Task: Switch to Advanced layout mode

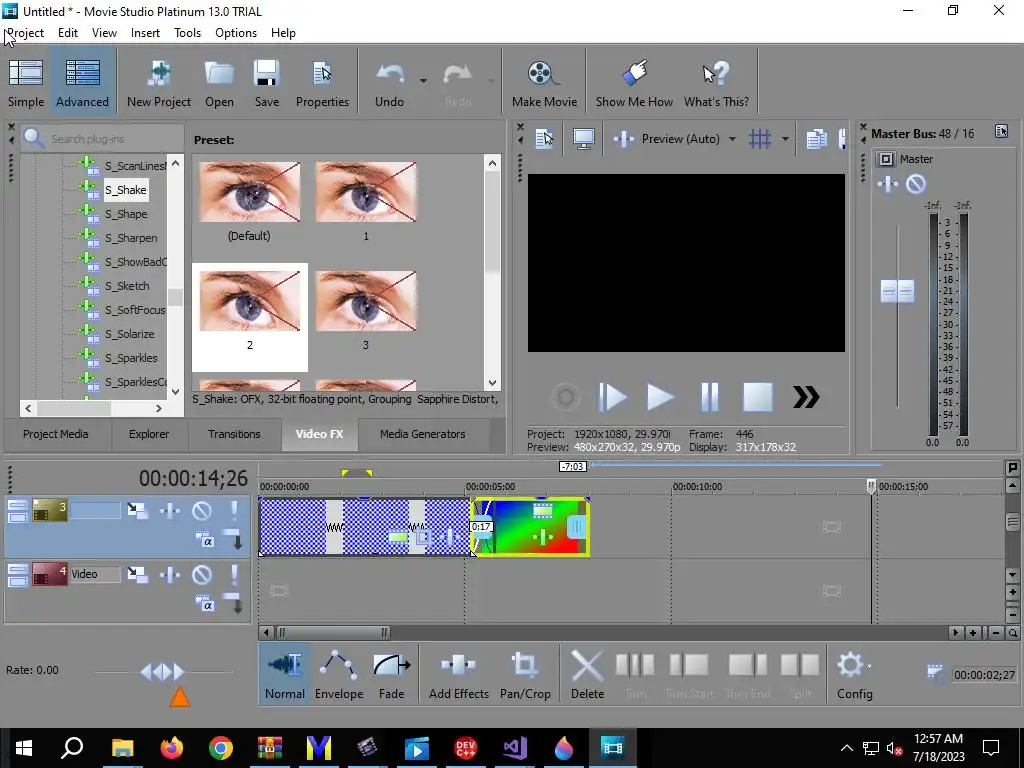Action: tap(82, 82)
